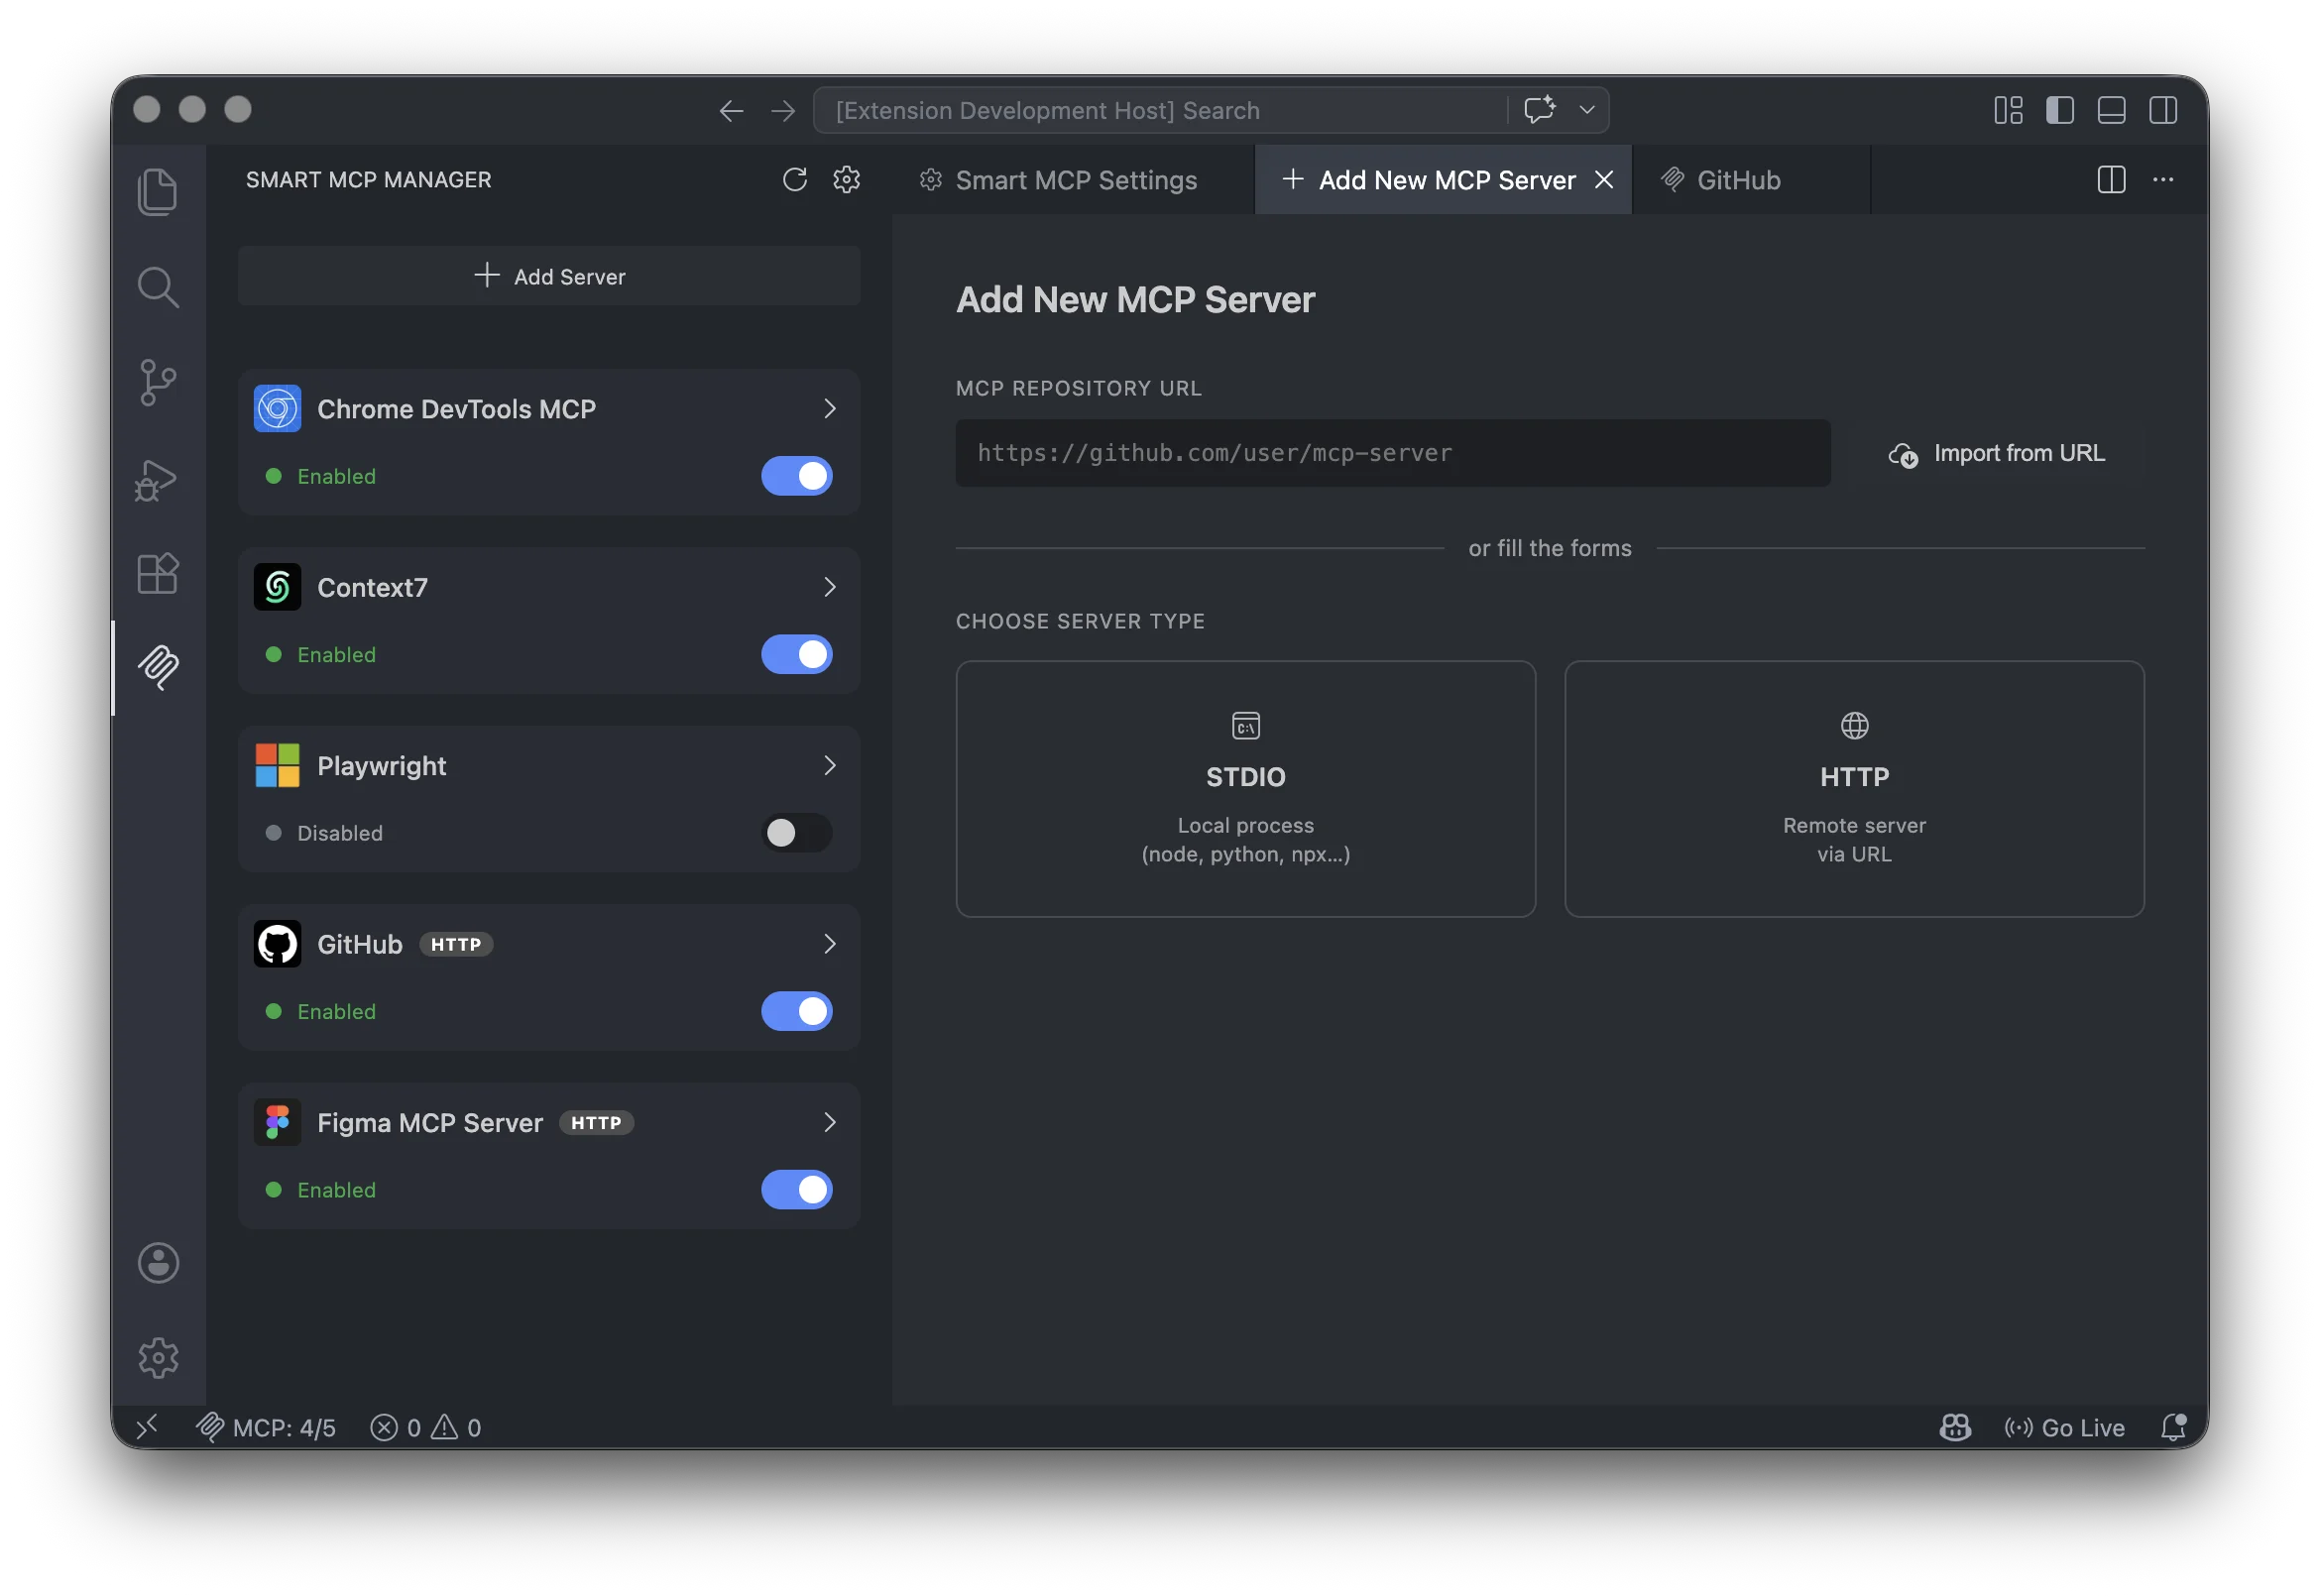Switch to the Smart MCP Settings tab
The image size is (2320, 1596).
point(1075,180)
